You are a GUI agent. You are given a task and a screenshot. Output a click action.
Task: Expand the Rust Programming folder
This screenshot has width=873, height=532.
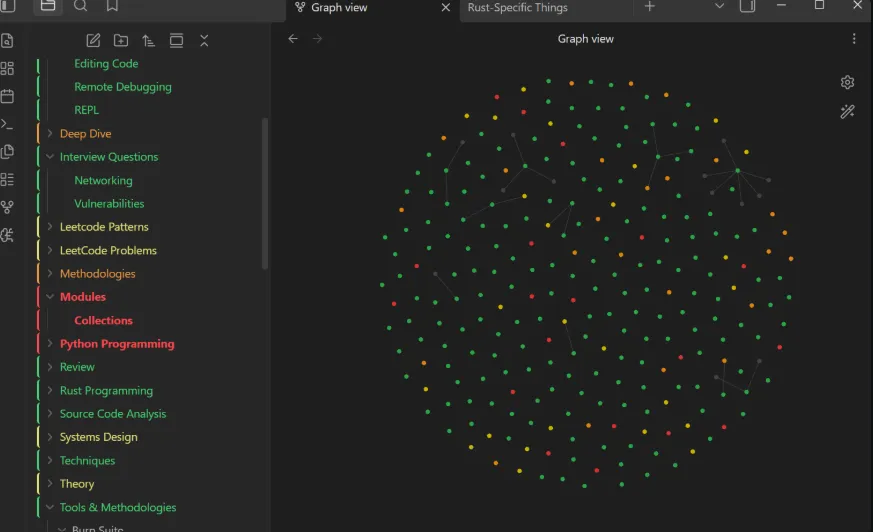[50, 390]
